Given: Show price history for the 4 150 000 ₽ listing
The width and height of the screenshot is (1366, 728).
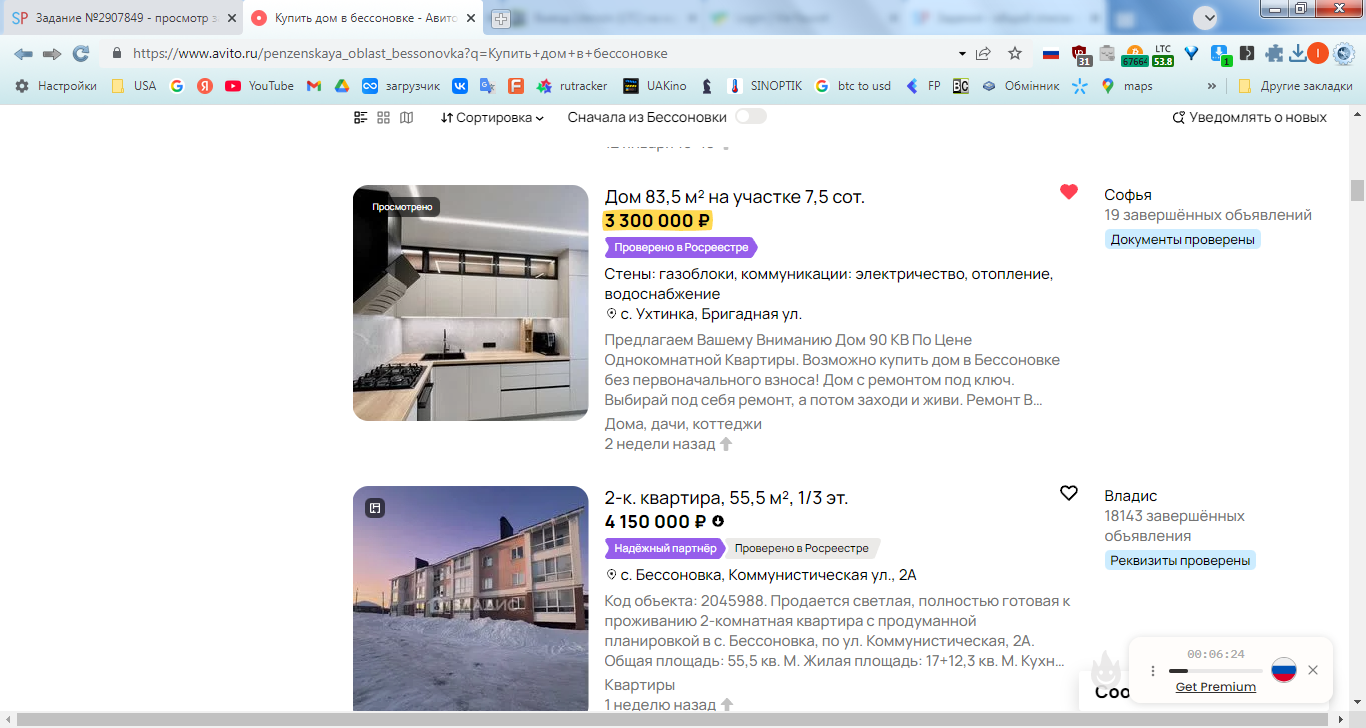Looking at the screenshot, I should click(x=718, y=521).
